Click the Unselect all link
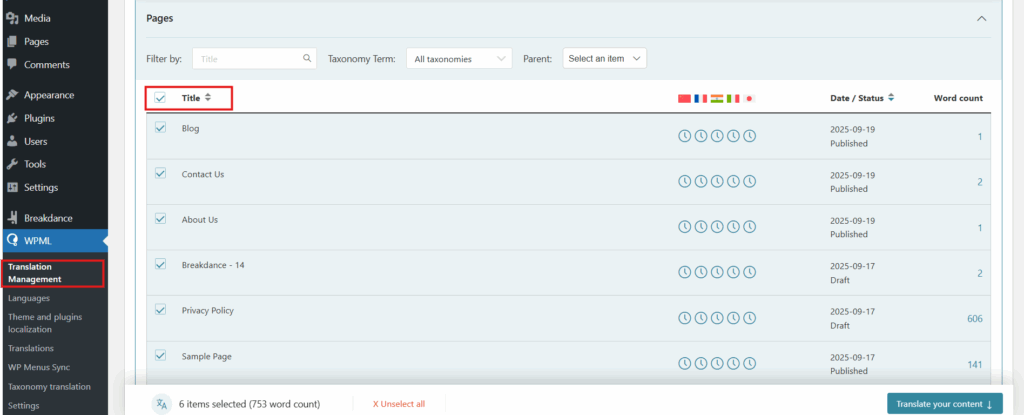Screen dimensions: 1024x415 [398, 404]
